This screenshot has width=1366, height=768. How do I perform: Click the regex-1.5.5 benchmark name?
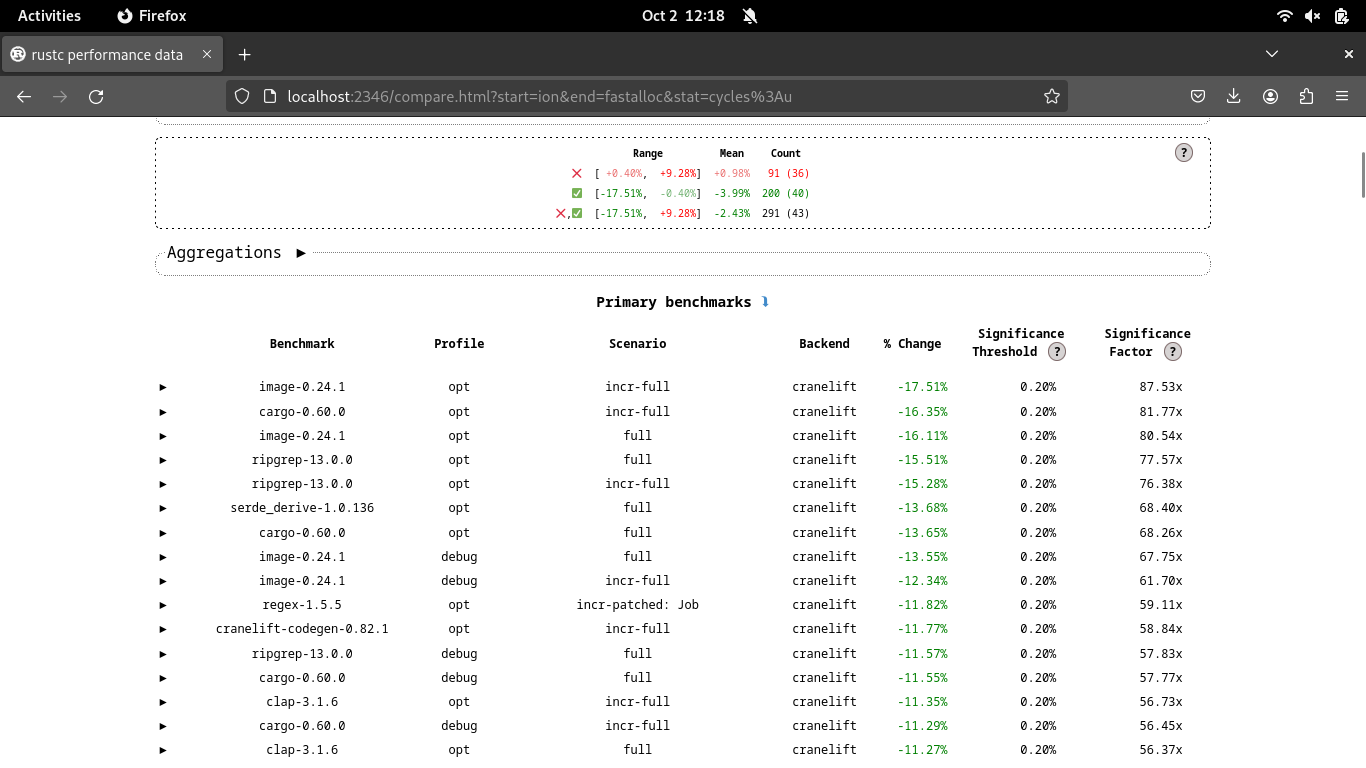[302, 605]
